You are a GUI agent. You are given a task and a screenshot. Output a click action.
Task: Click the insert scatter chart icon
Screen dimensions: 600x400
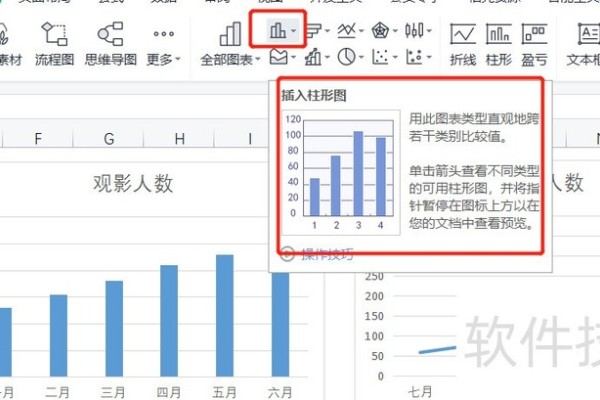[380, 57]
